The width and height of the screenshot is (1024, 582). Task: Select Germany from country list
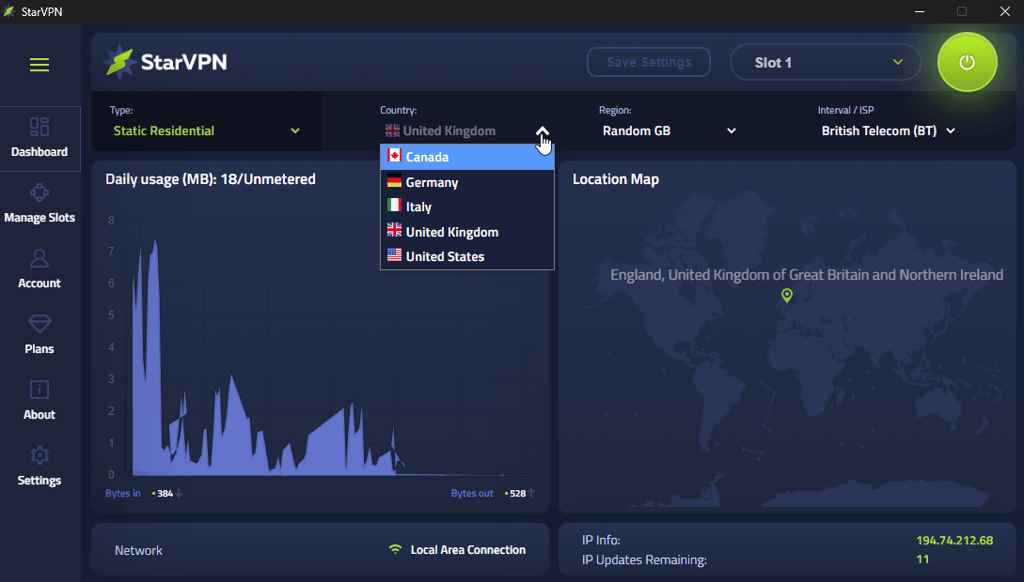[467, 182]
